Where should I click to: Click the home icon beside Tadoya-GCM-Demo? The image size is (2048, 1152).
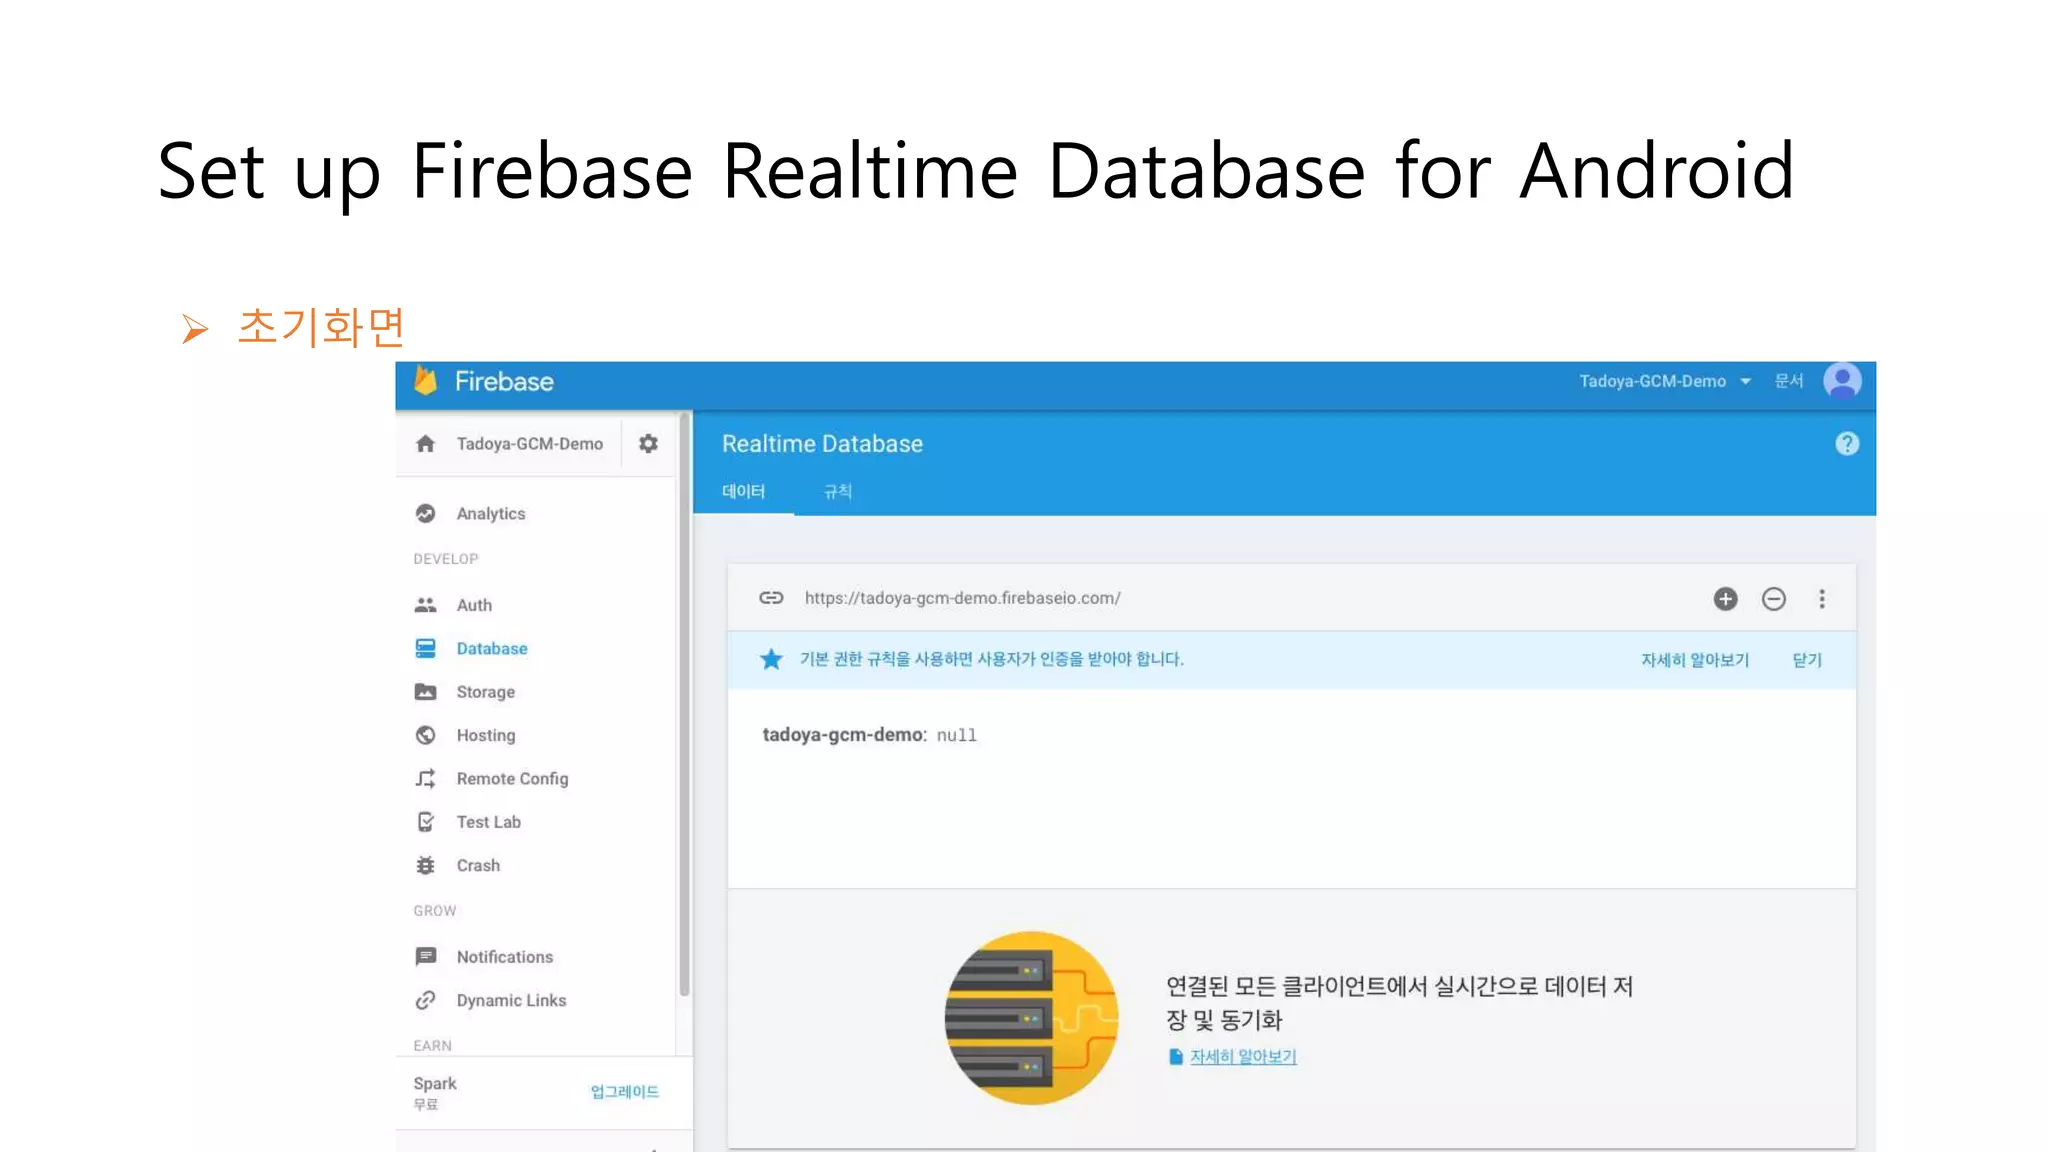click(x=425, y=444)
